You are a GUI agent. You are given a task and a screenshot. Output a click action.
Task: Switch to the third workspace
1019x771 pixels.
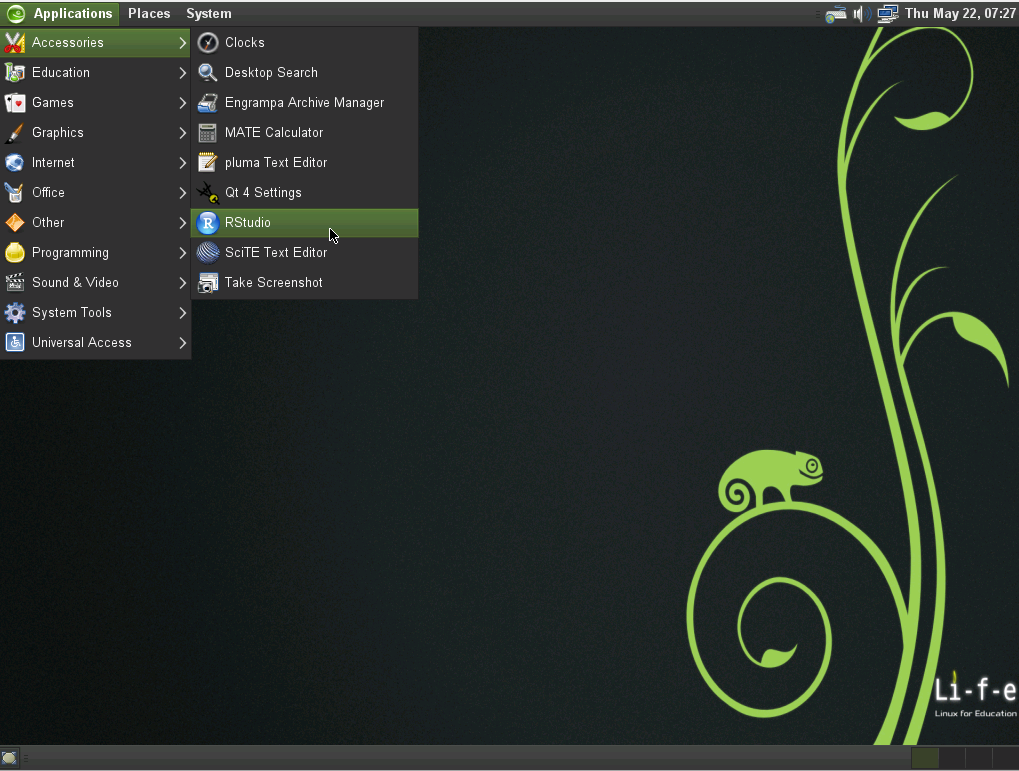(979, 758)
